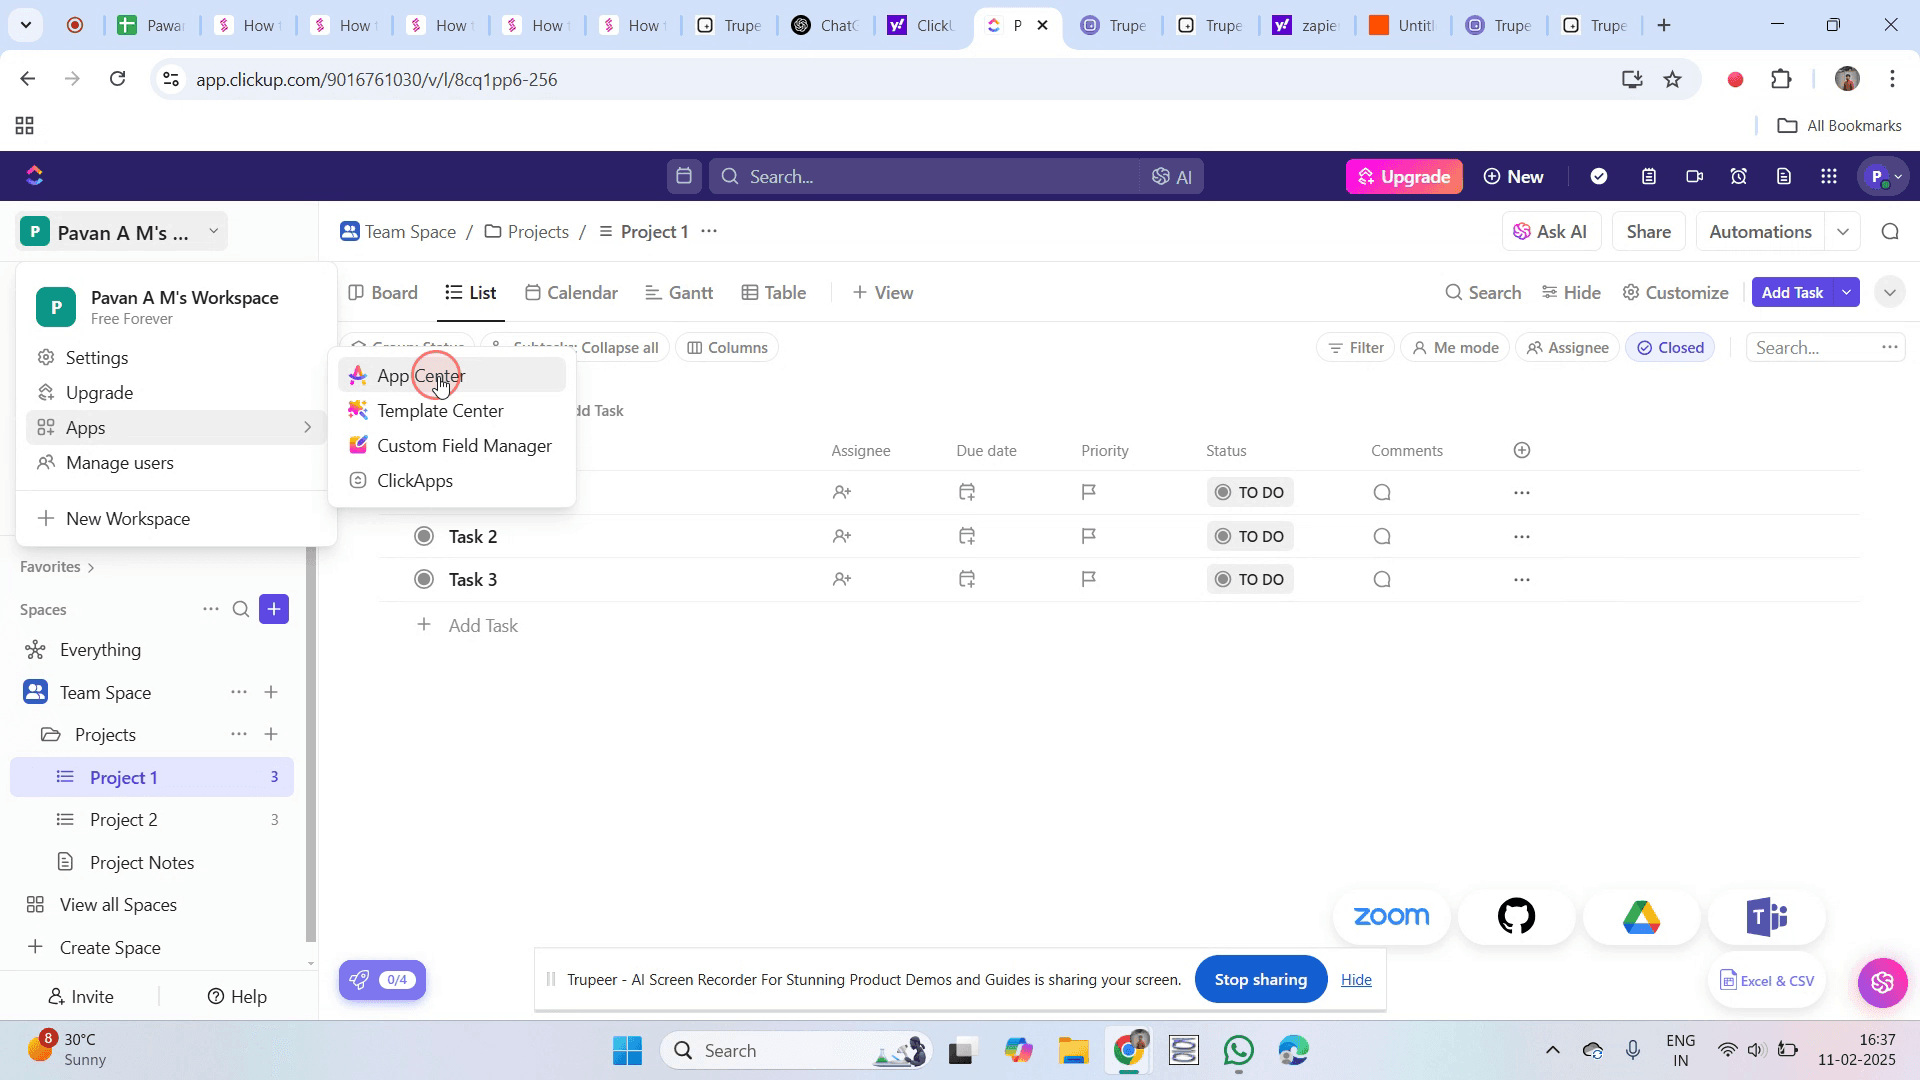Expand the Automations dropdown chevron

tap(1842, 232)
